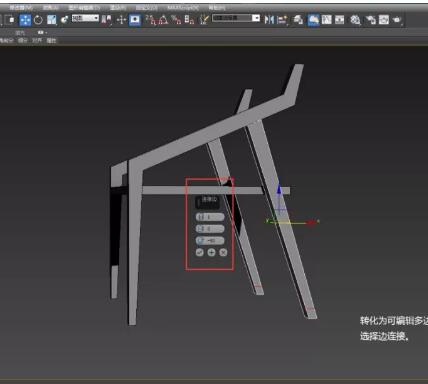Open the Curve Editor icon
The width and height of the screenshot is (428, 384).
coord(327,20)
